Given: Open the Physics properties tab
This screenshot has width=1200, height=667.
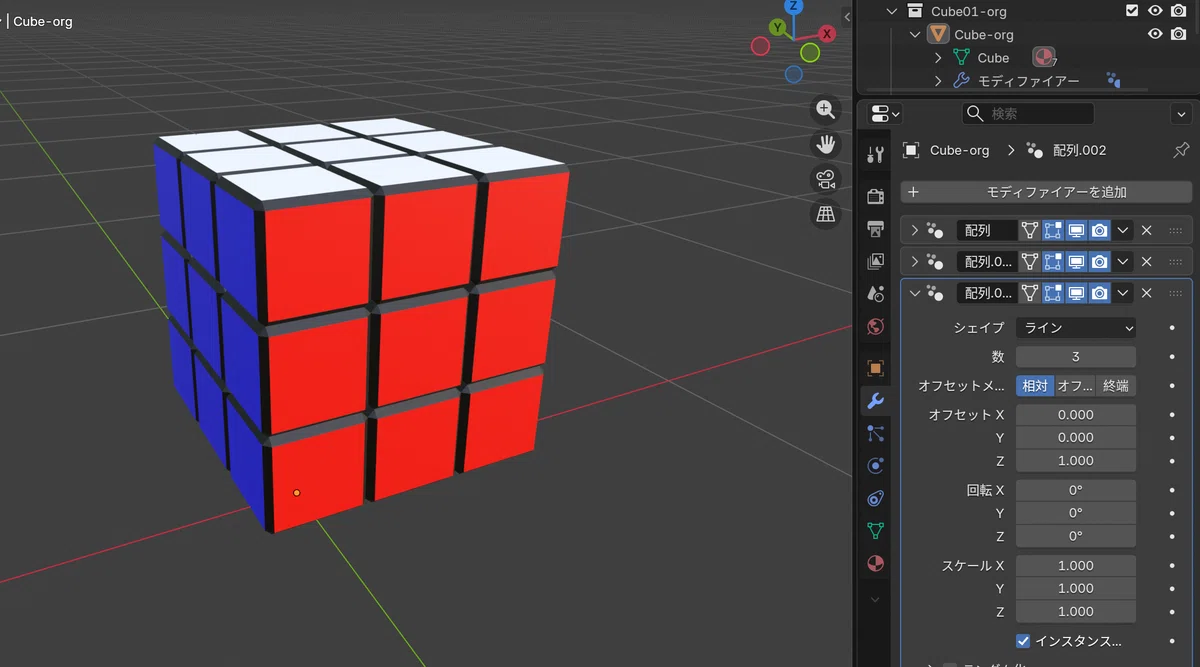Looking at the screenshot, I should point(876,466).
